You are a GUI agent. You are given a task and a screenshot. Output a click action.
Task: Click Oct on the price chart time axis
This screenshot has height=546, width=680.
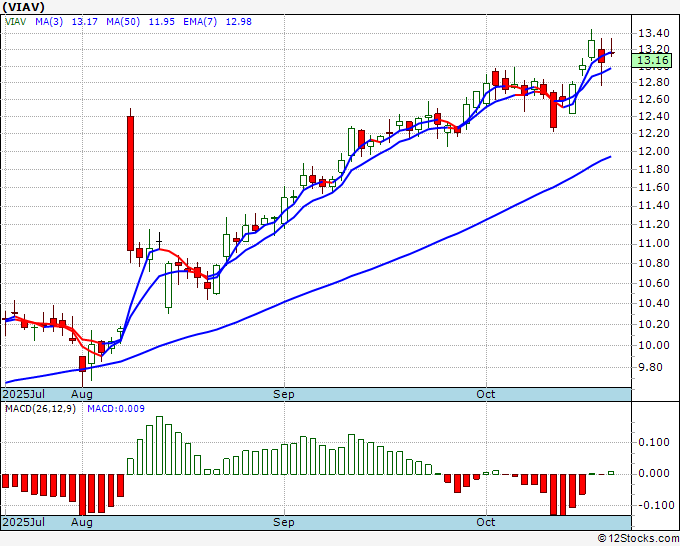pyautogui.click(x=485, y=394)
